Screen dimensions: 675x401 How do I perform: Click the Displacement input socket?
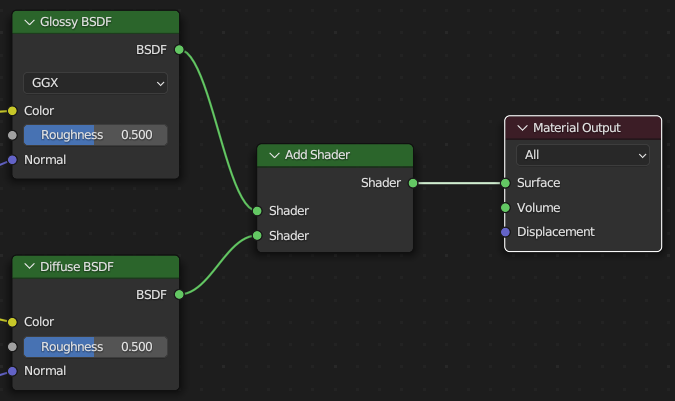(x=506, y=232)
